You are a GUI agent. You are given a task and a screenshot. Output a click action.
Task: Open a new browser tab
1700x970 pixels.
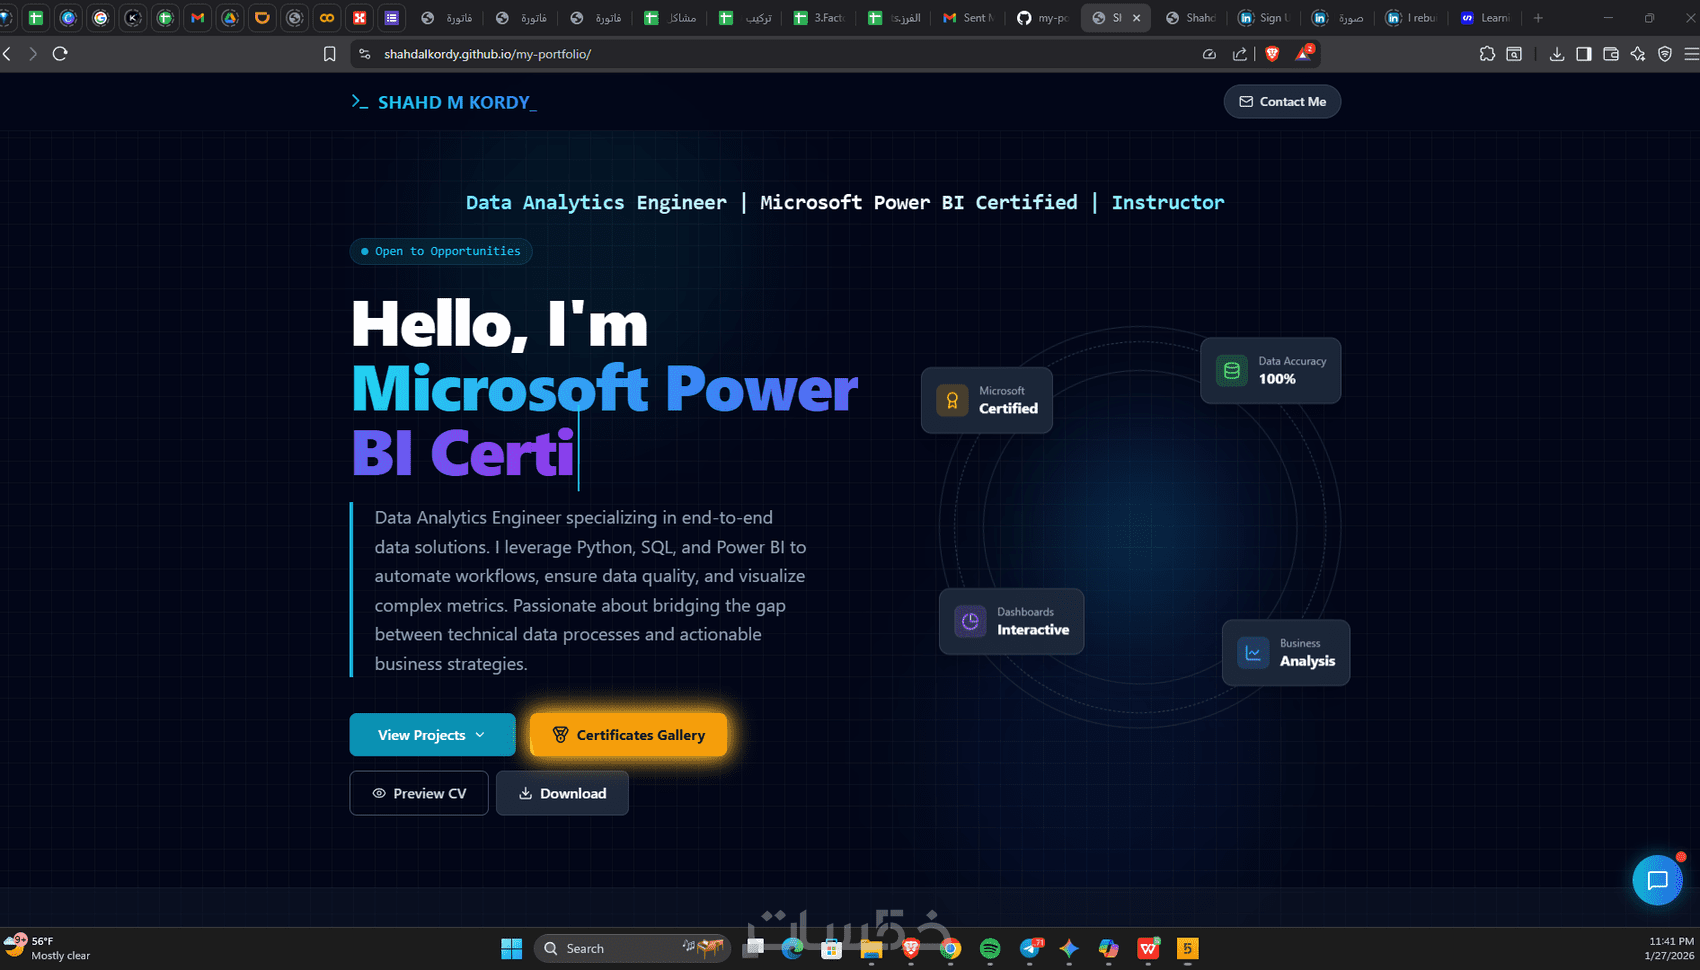[x=1538, y=18]
